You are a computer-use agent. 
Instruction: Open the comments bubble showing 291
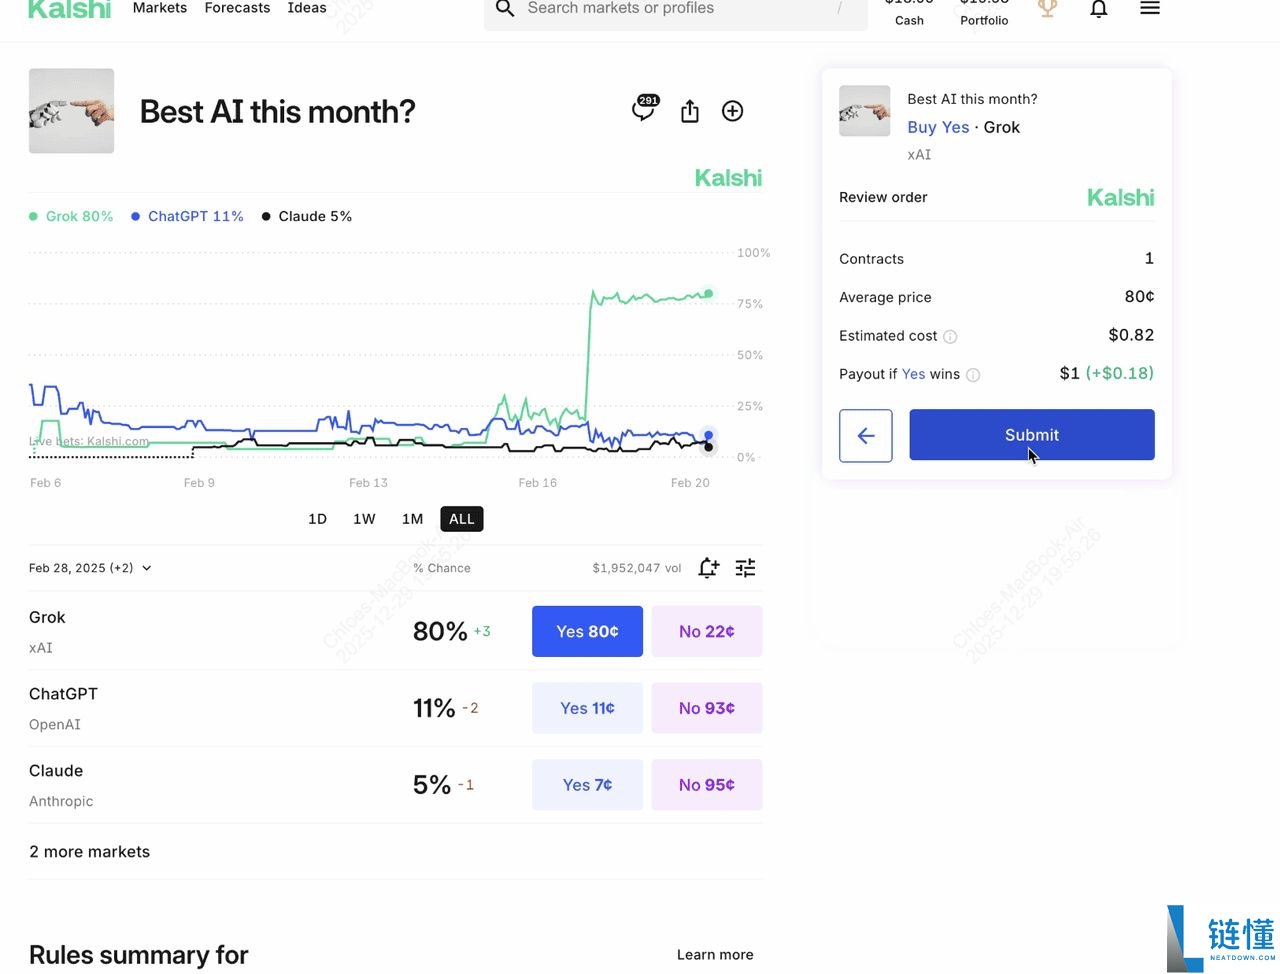[x=645, y=109]
